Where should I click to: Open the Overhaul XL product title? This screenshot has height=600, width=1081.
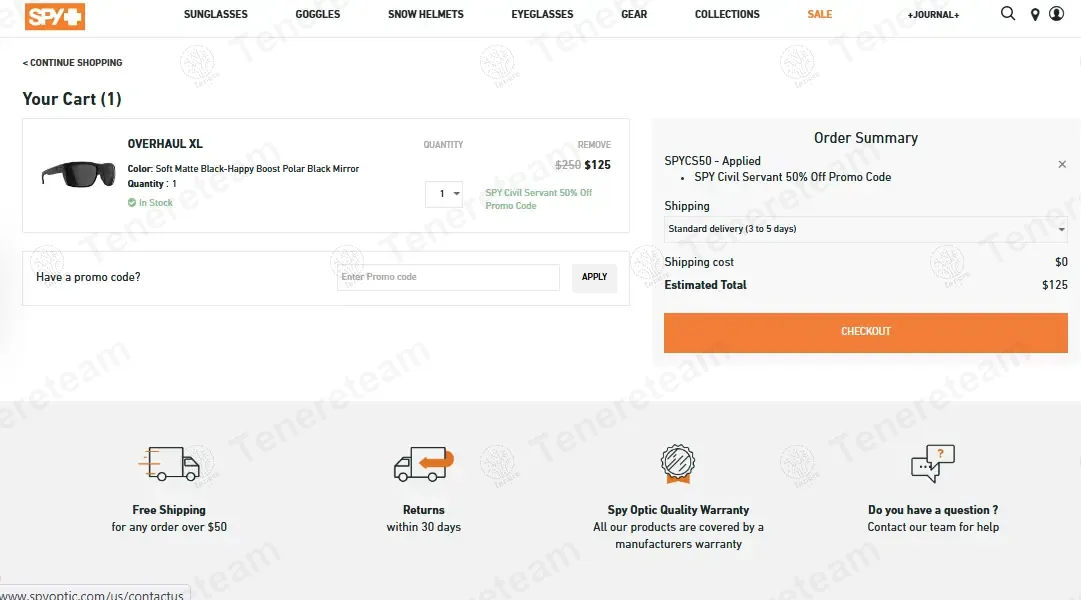click(x=165, y=144)
